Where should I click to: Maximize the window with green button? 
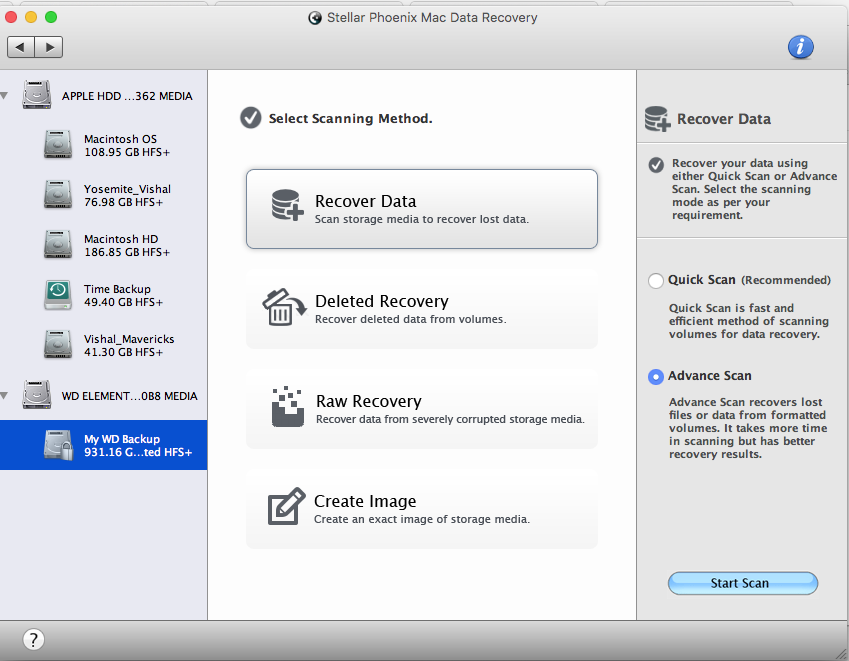pyautogui.click(x=51, y=17)
